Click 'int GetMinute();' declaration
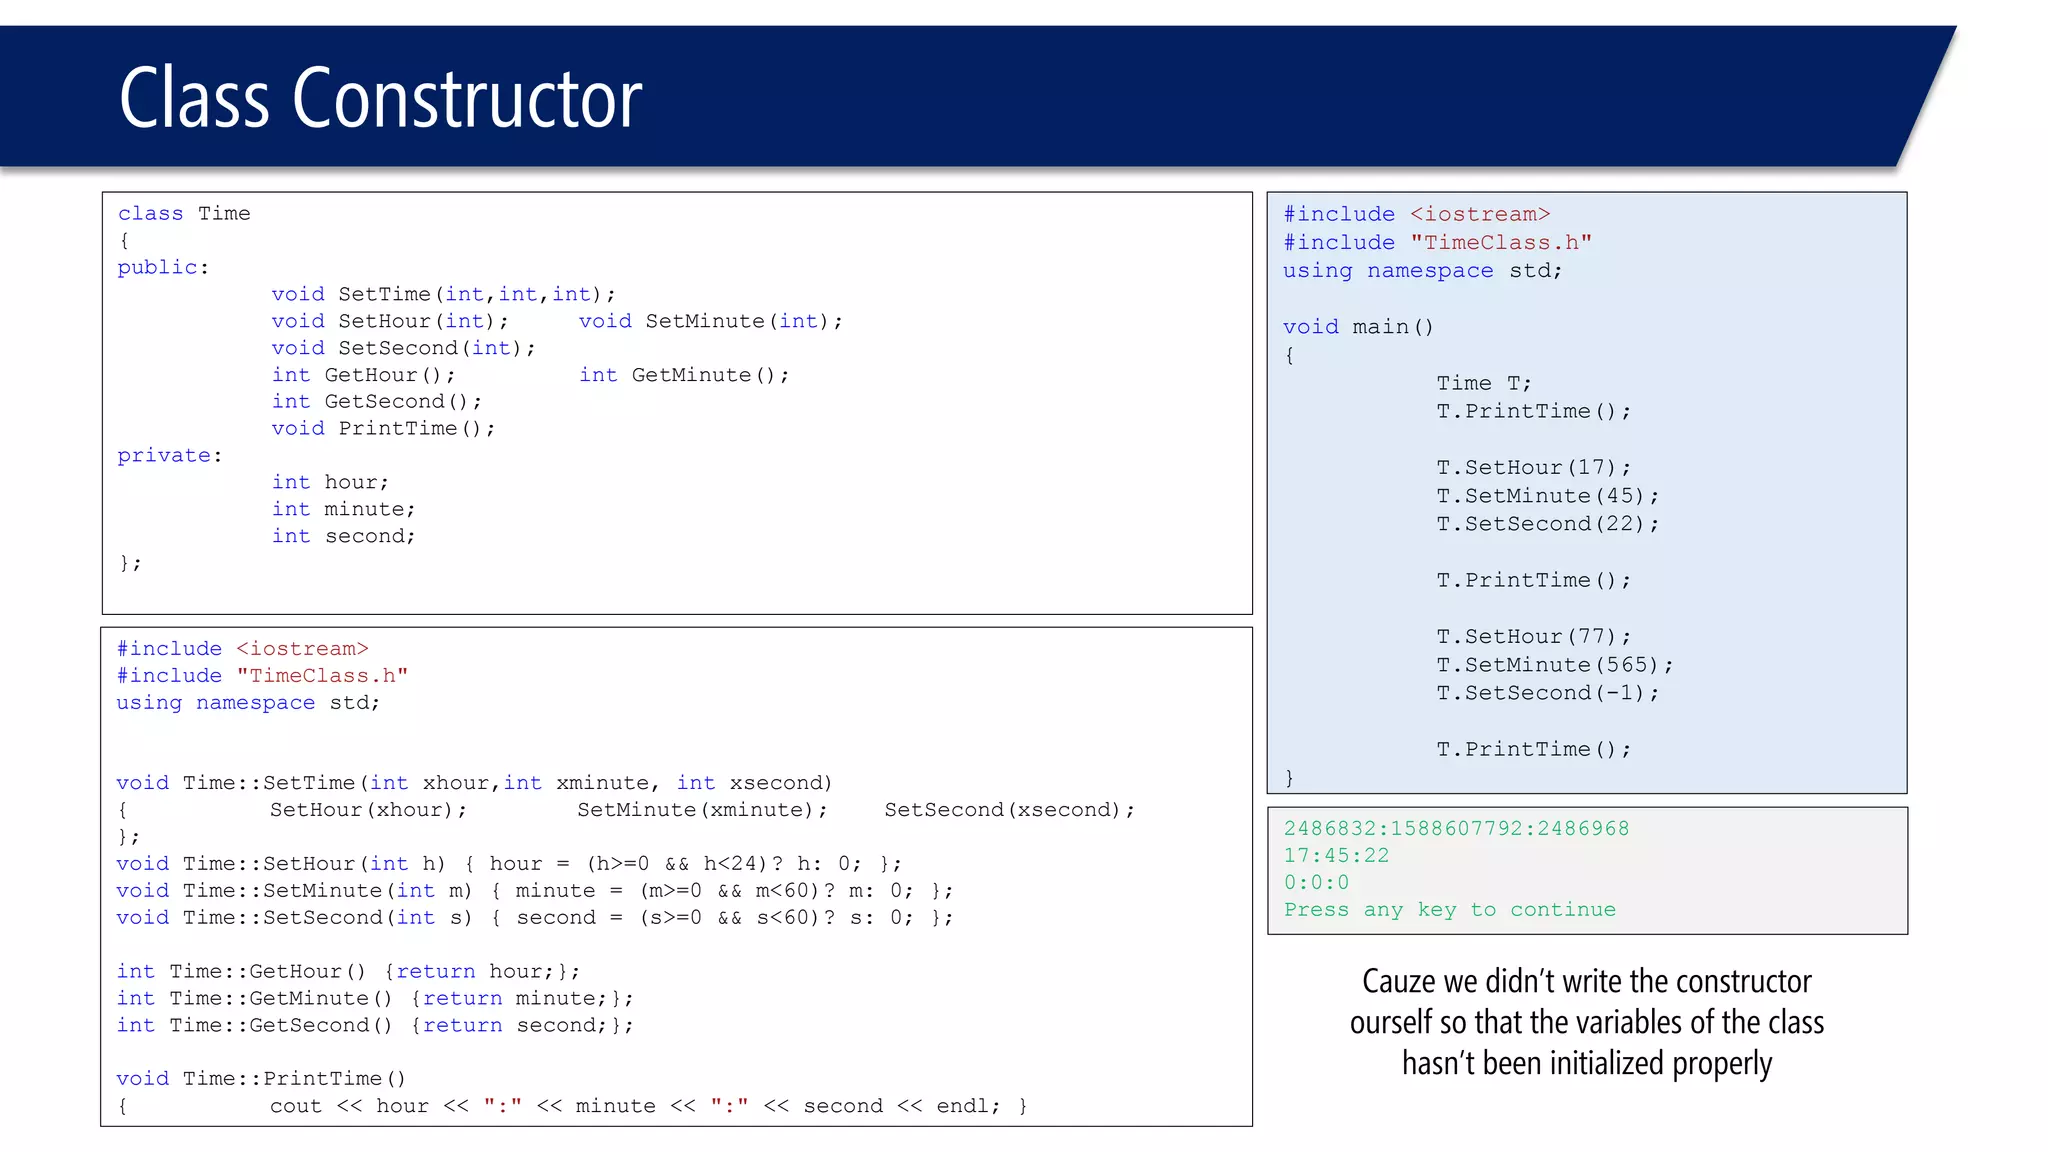This screenshot has width=2048, height=1152. point(684,375)
